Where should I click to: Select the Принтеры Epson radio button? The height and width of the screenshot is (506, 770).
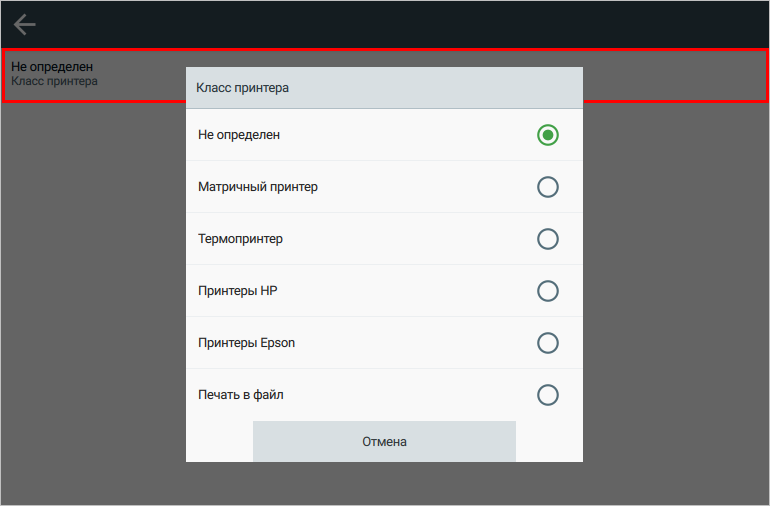point(548,343)
